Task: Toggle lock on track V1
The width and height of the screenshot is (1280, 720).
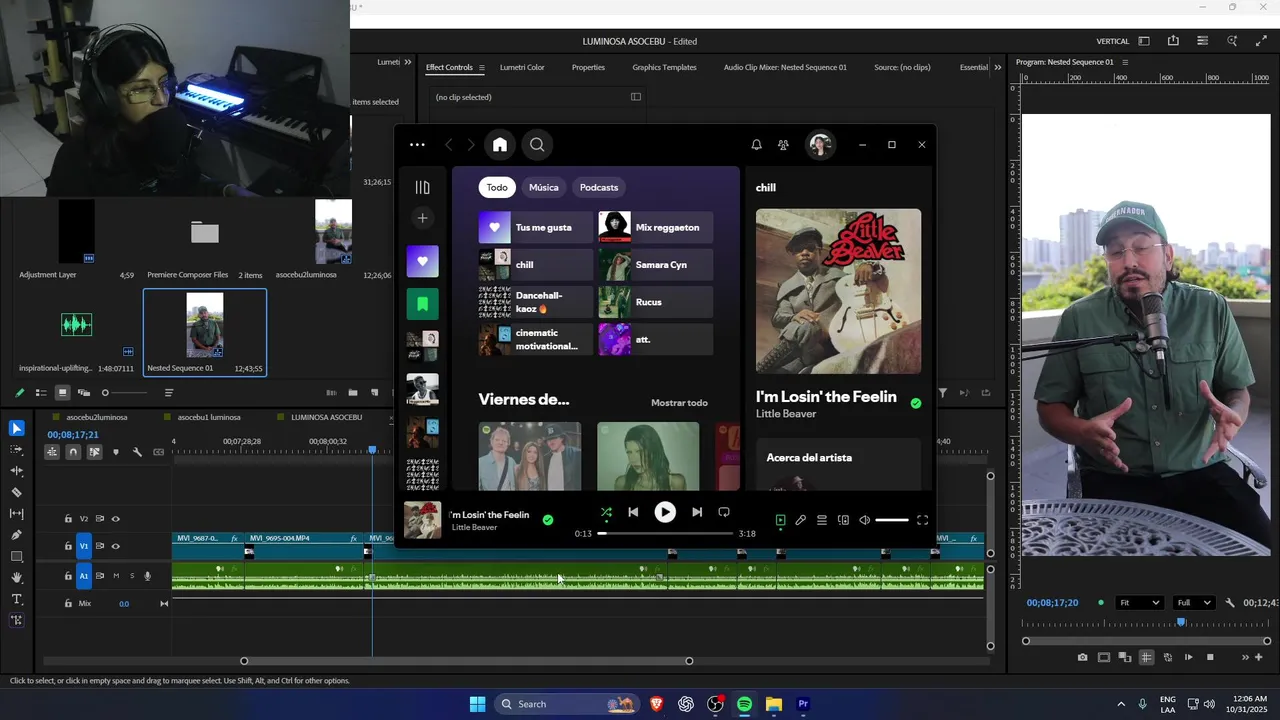Action: coord(68,546)
